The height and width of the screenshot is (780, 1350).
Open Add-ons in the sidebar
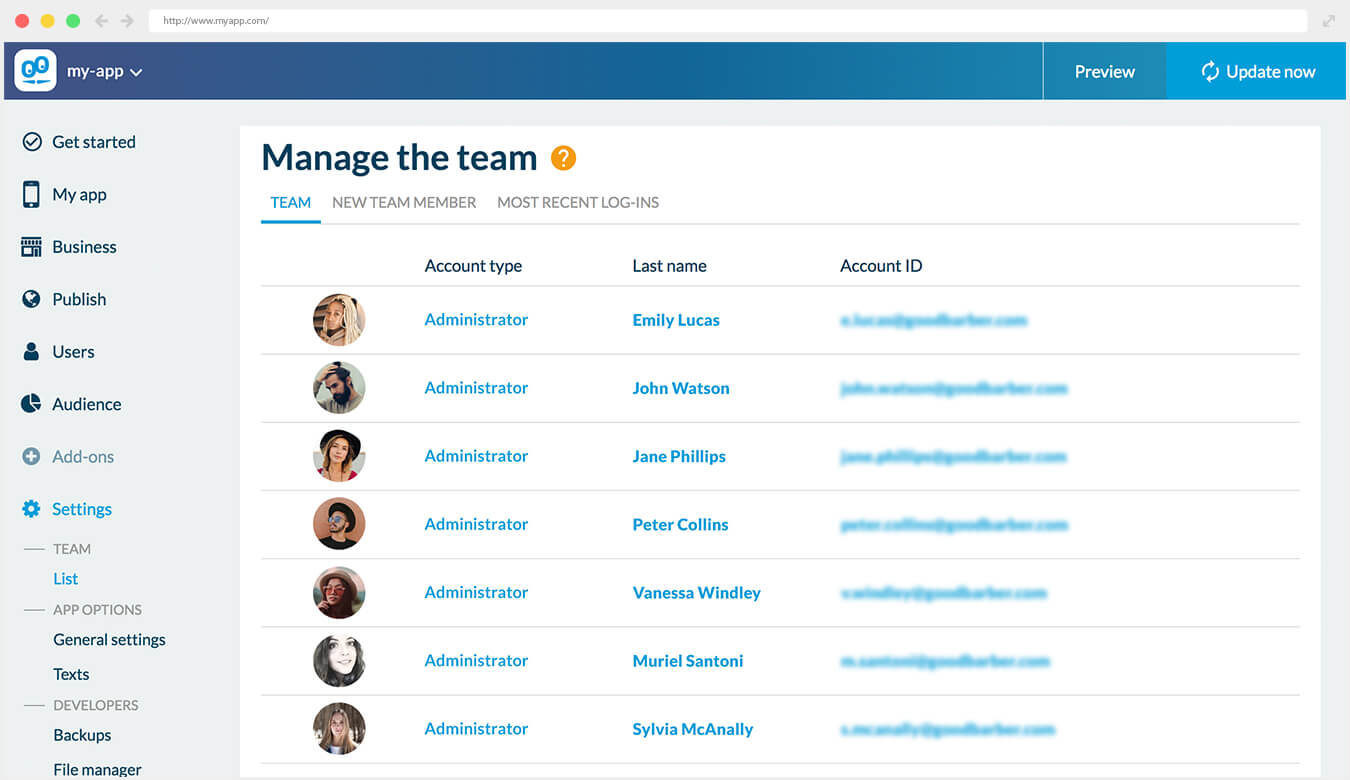tap(83, 457)
